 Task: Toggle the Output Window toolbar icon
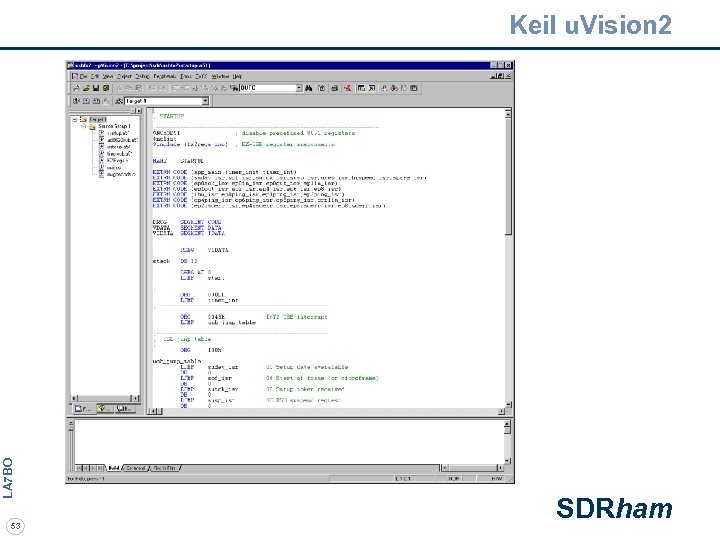pyautogui.click(x=372, y=88)
